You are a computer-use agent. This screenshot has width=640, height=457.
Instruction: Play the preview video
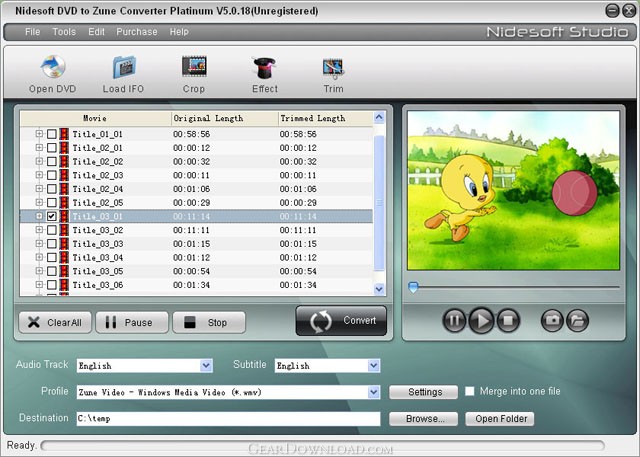[x=481, y=320]
